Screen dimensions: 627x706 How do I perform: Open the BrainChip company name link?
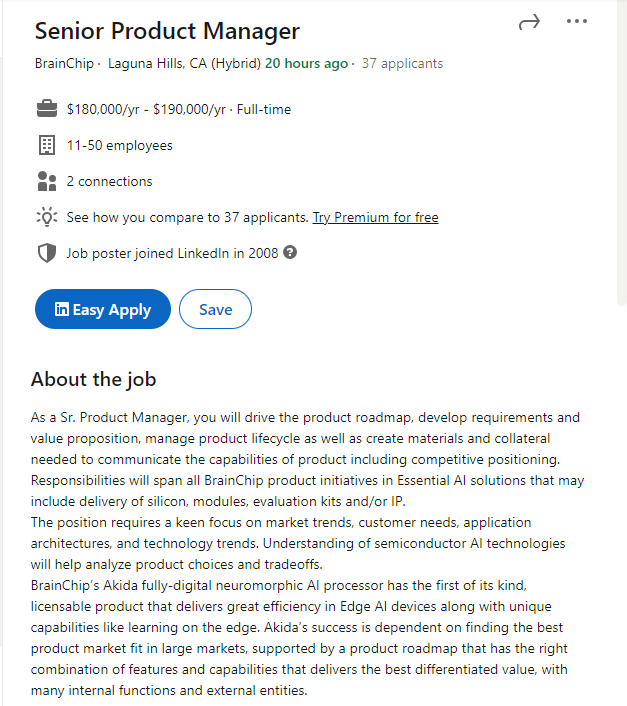pos(64,63)
